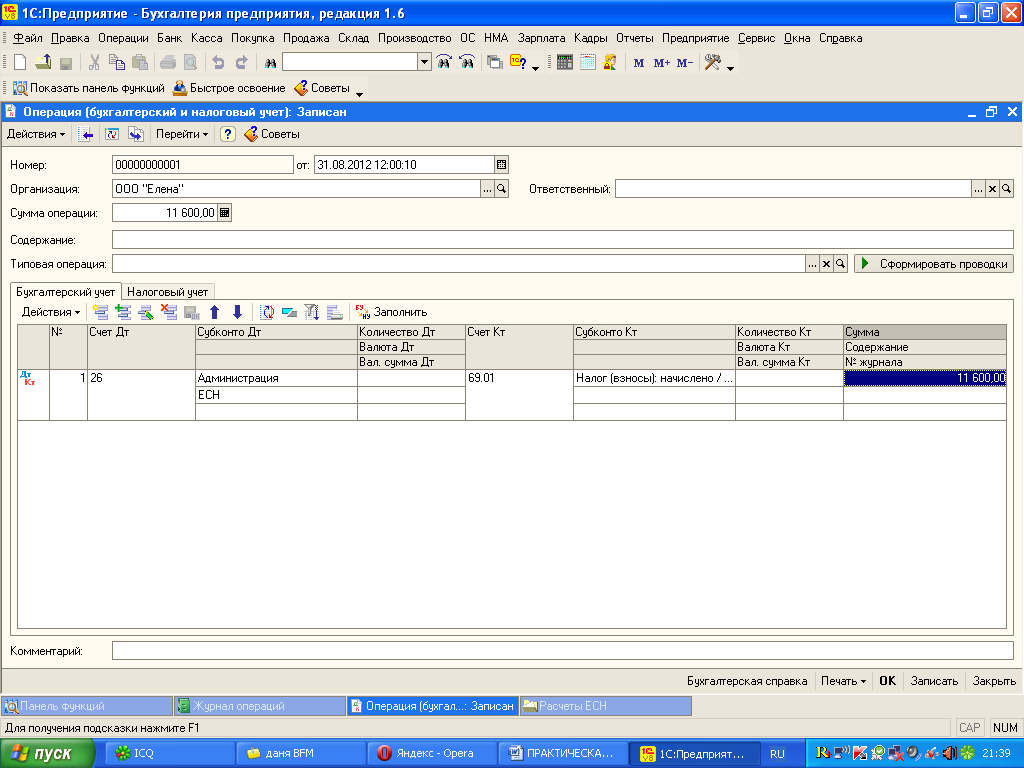
Task: Expand the small arrow after Советы toolbar
Action: (x=359, y=93)
